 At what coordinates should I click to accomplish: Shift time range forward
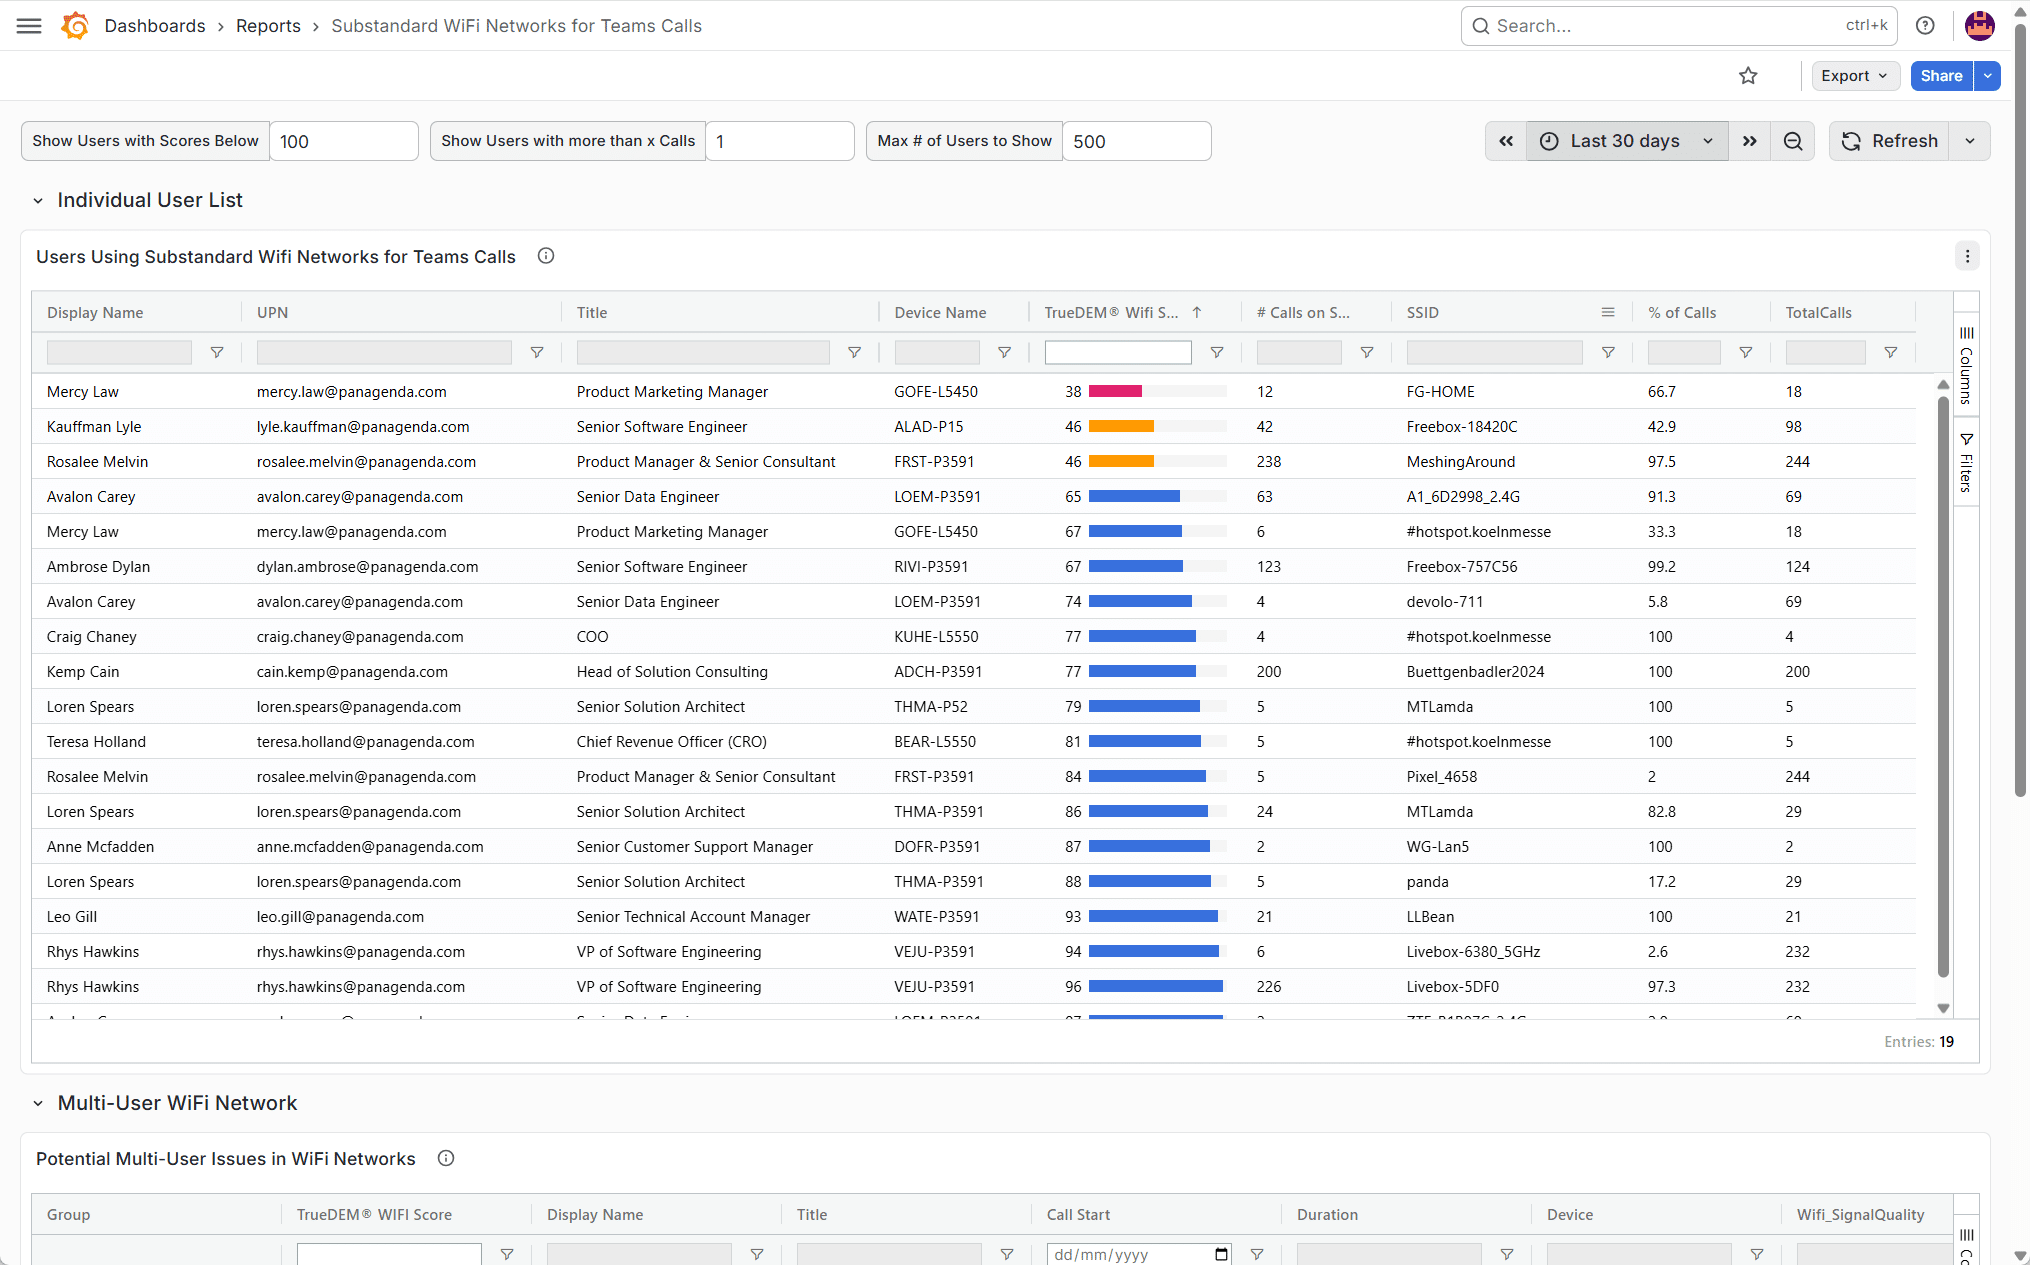click(x=1750, y=141)
